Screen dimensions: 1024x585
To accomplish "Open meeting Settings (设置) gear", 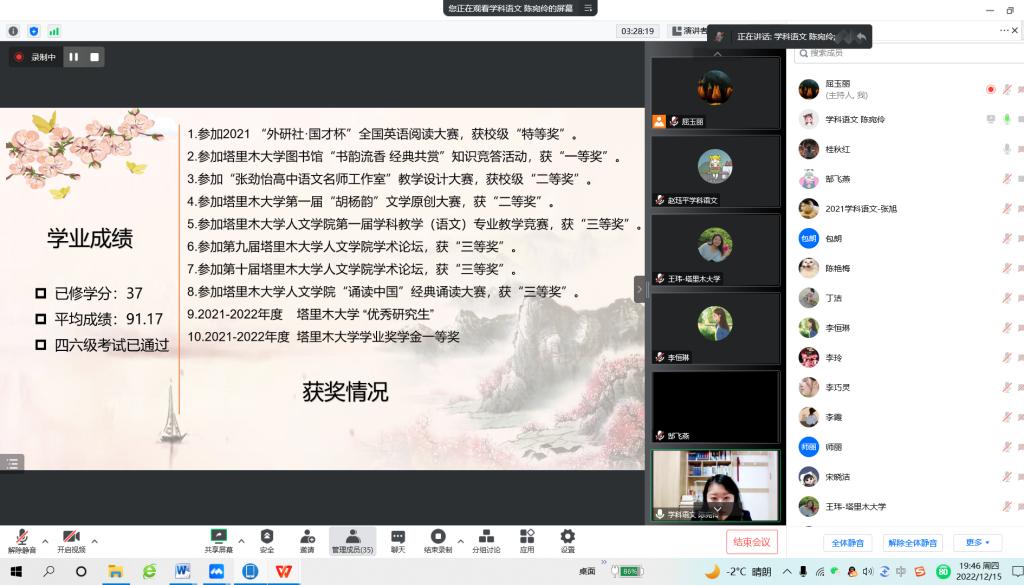I will [x=567, y=537].
